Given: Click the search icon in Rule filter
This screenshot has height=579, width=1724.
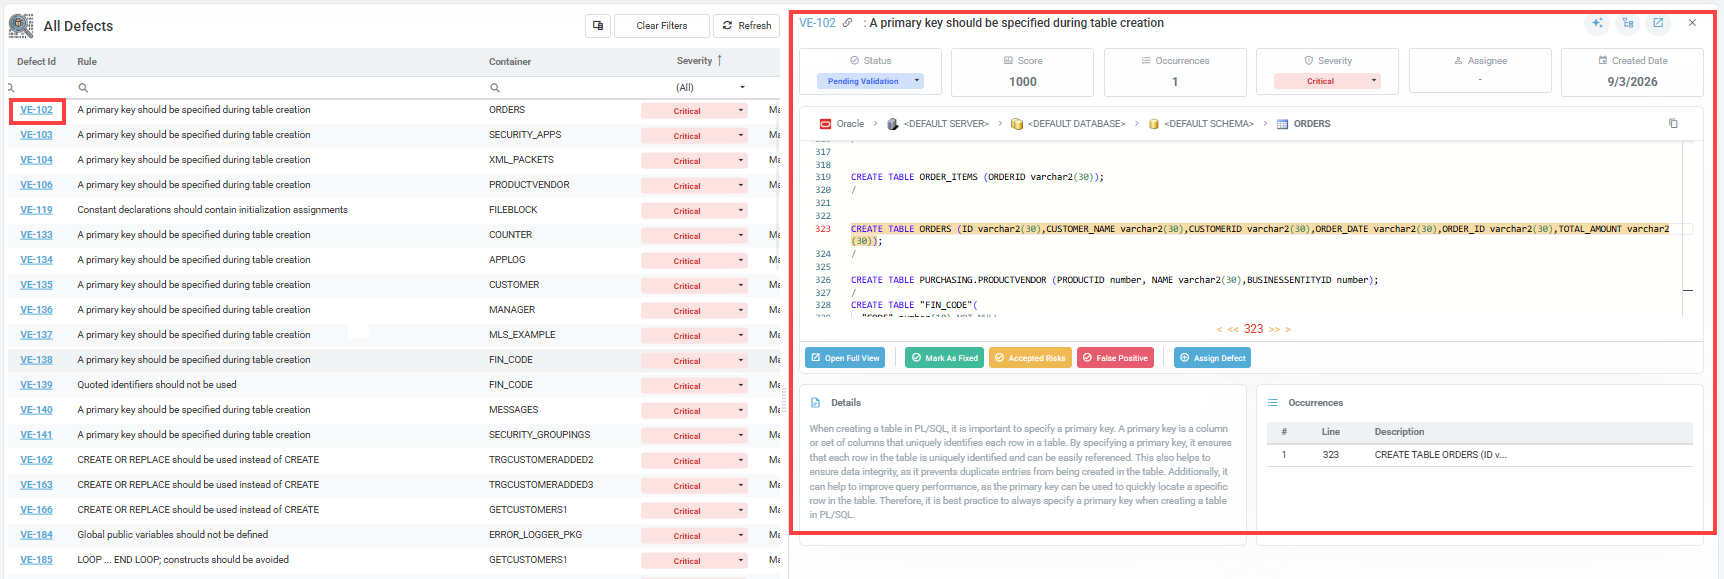Looking at the screenshot, I should point(83,88).
